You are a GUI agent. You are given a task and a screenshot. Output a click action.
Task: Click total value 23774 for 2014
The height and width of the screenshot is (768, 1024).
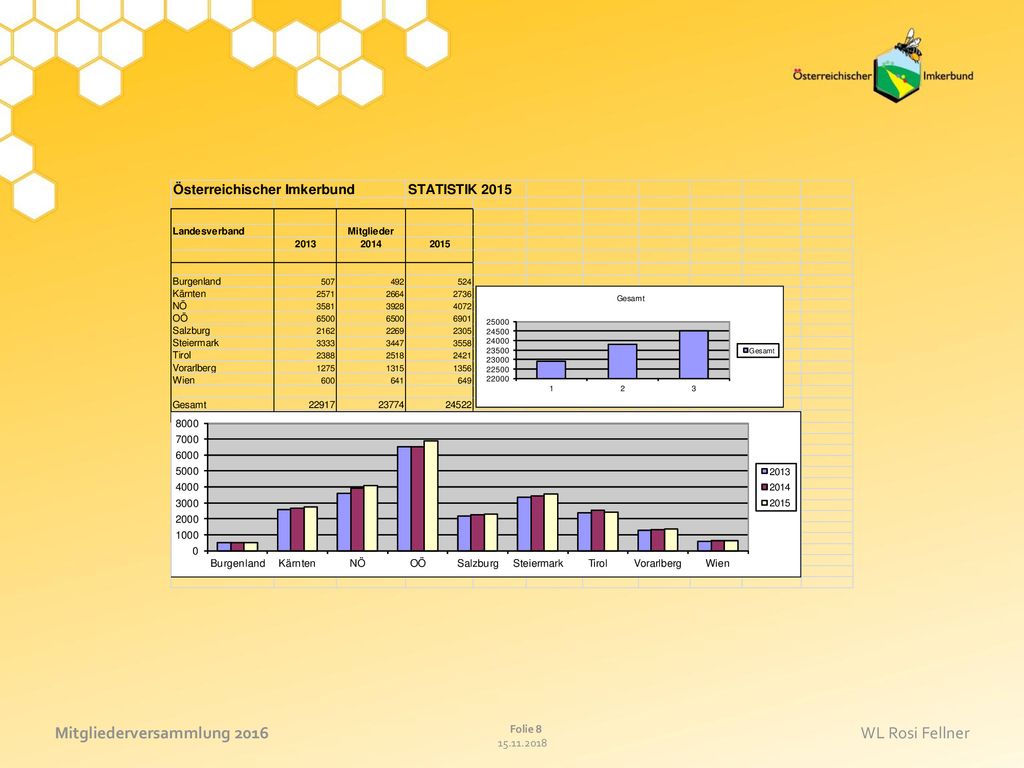click(391, 405)
